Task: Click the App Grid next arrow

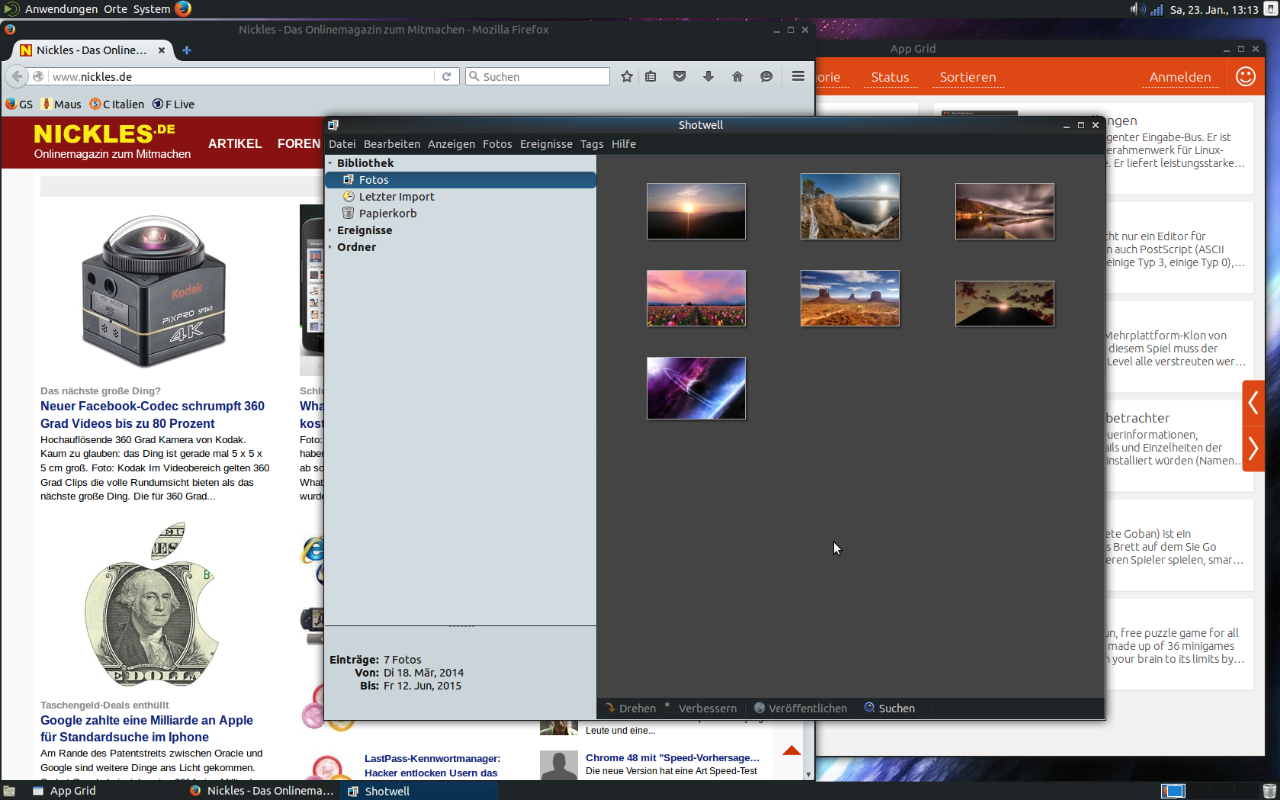Action: (x=1254, y=449)
